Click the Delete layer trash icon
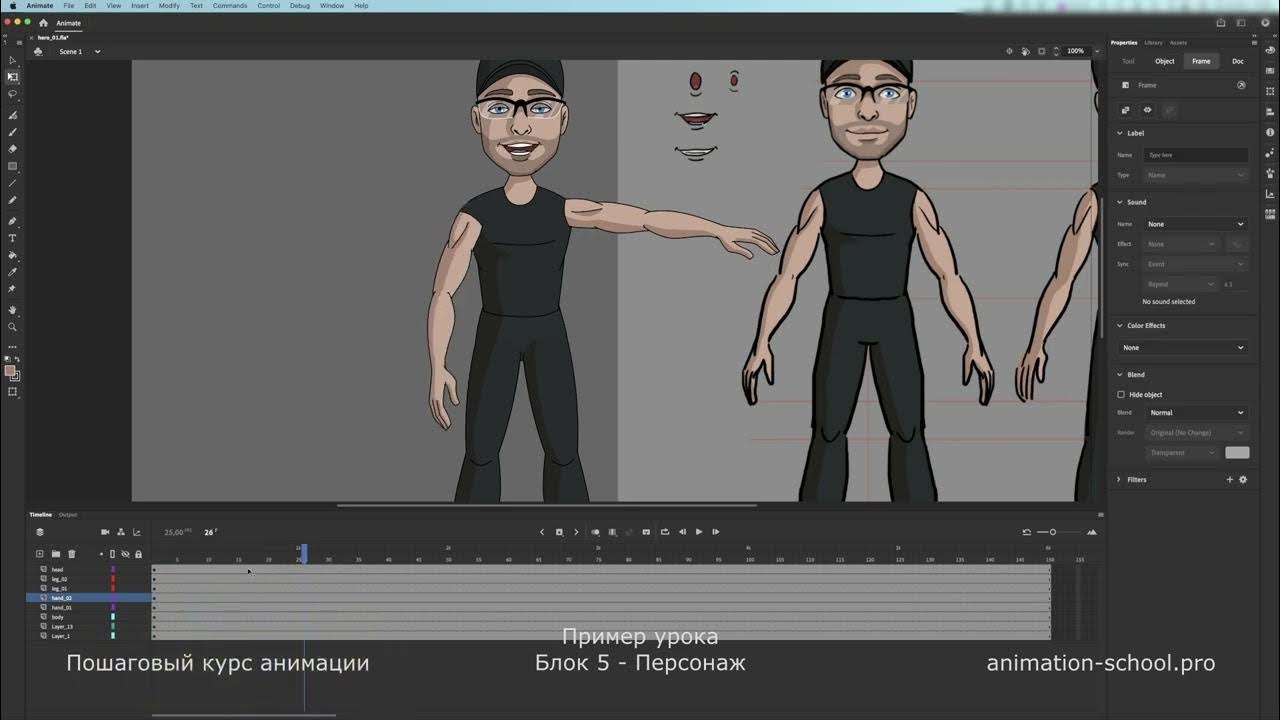The width and height of the screenshot is (1280, 720). coord(72,554)
